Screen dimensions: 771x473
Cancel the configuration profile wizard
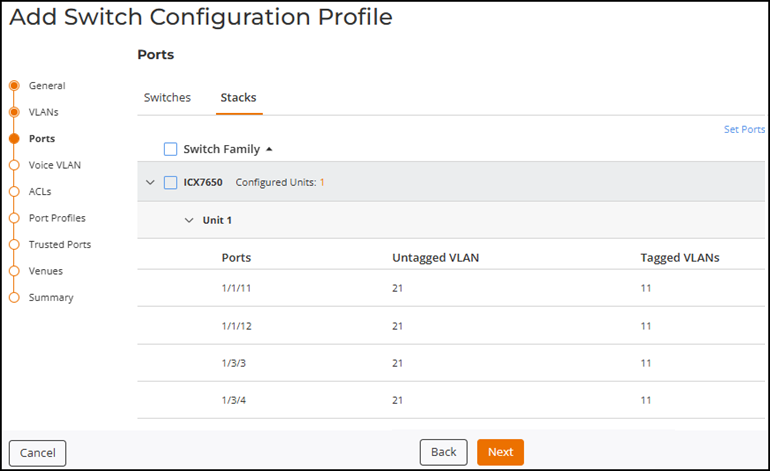point(38,453)
